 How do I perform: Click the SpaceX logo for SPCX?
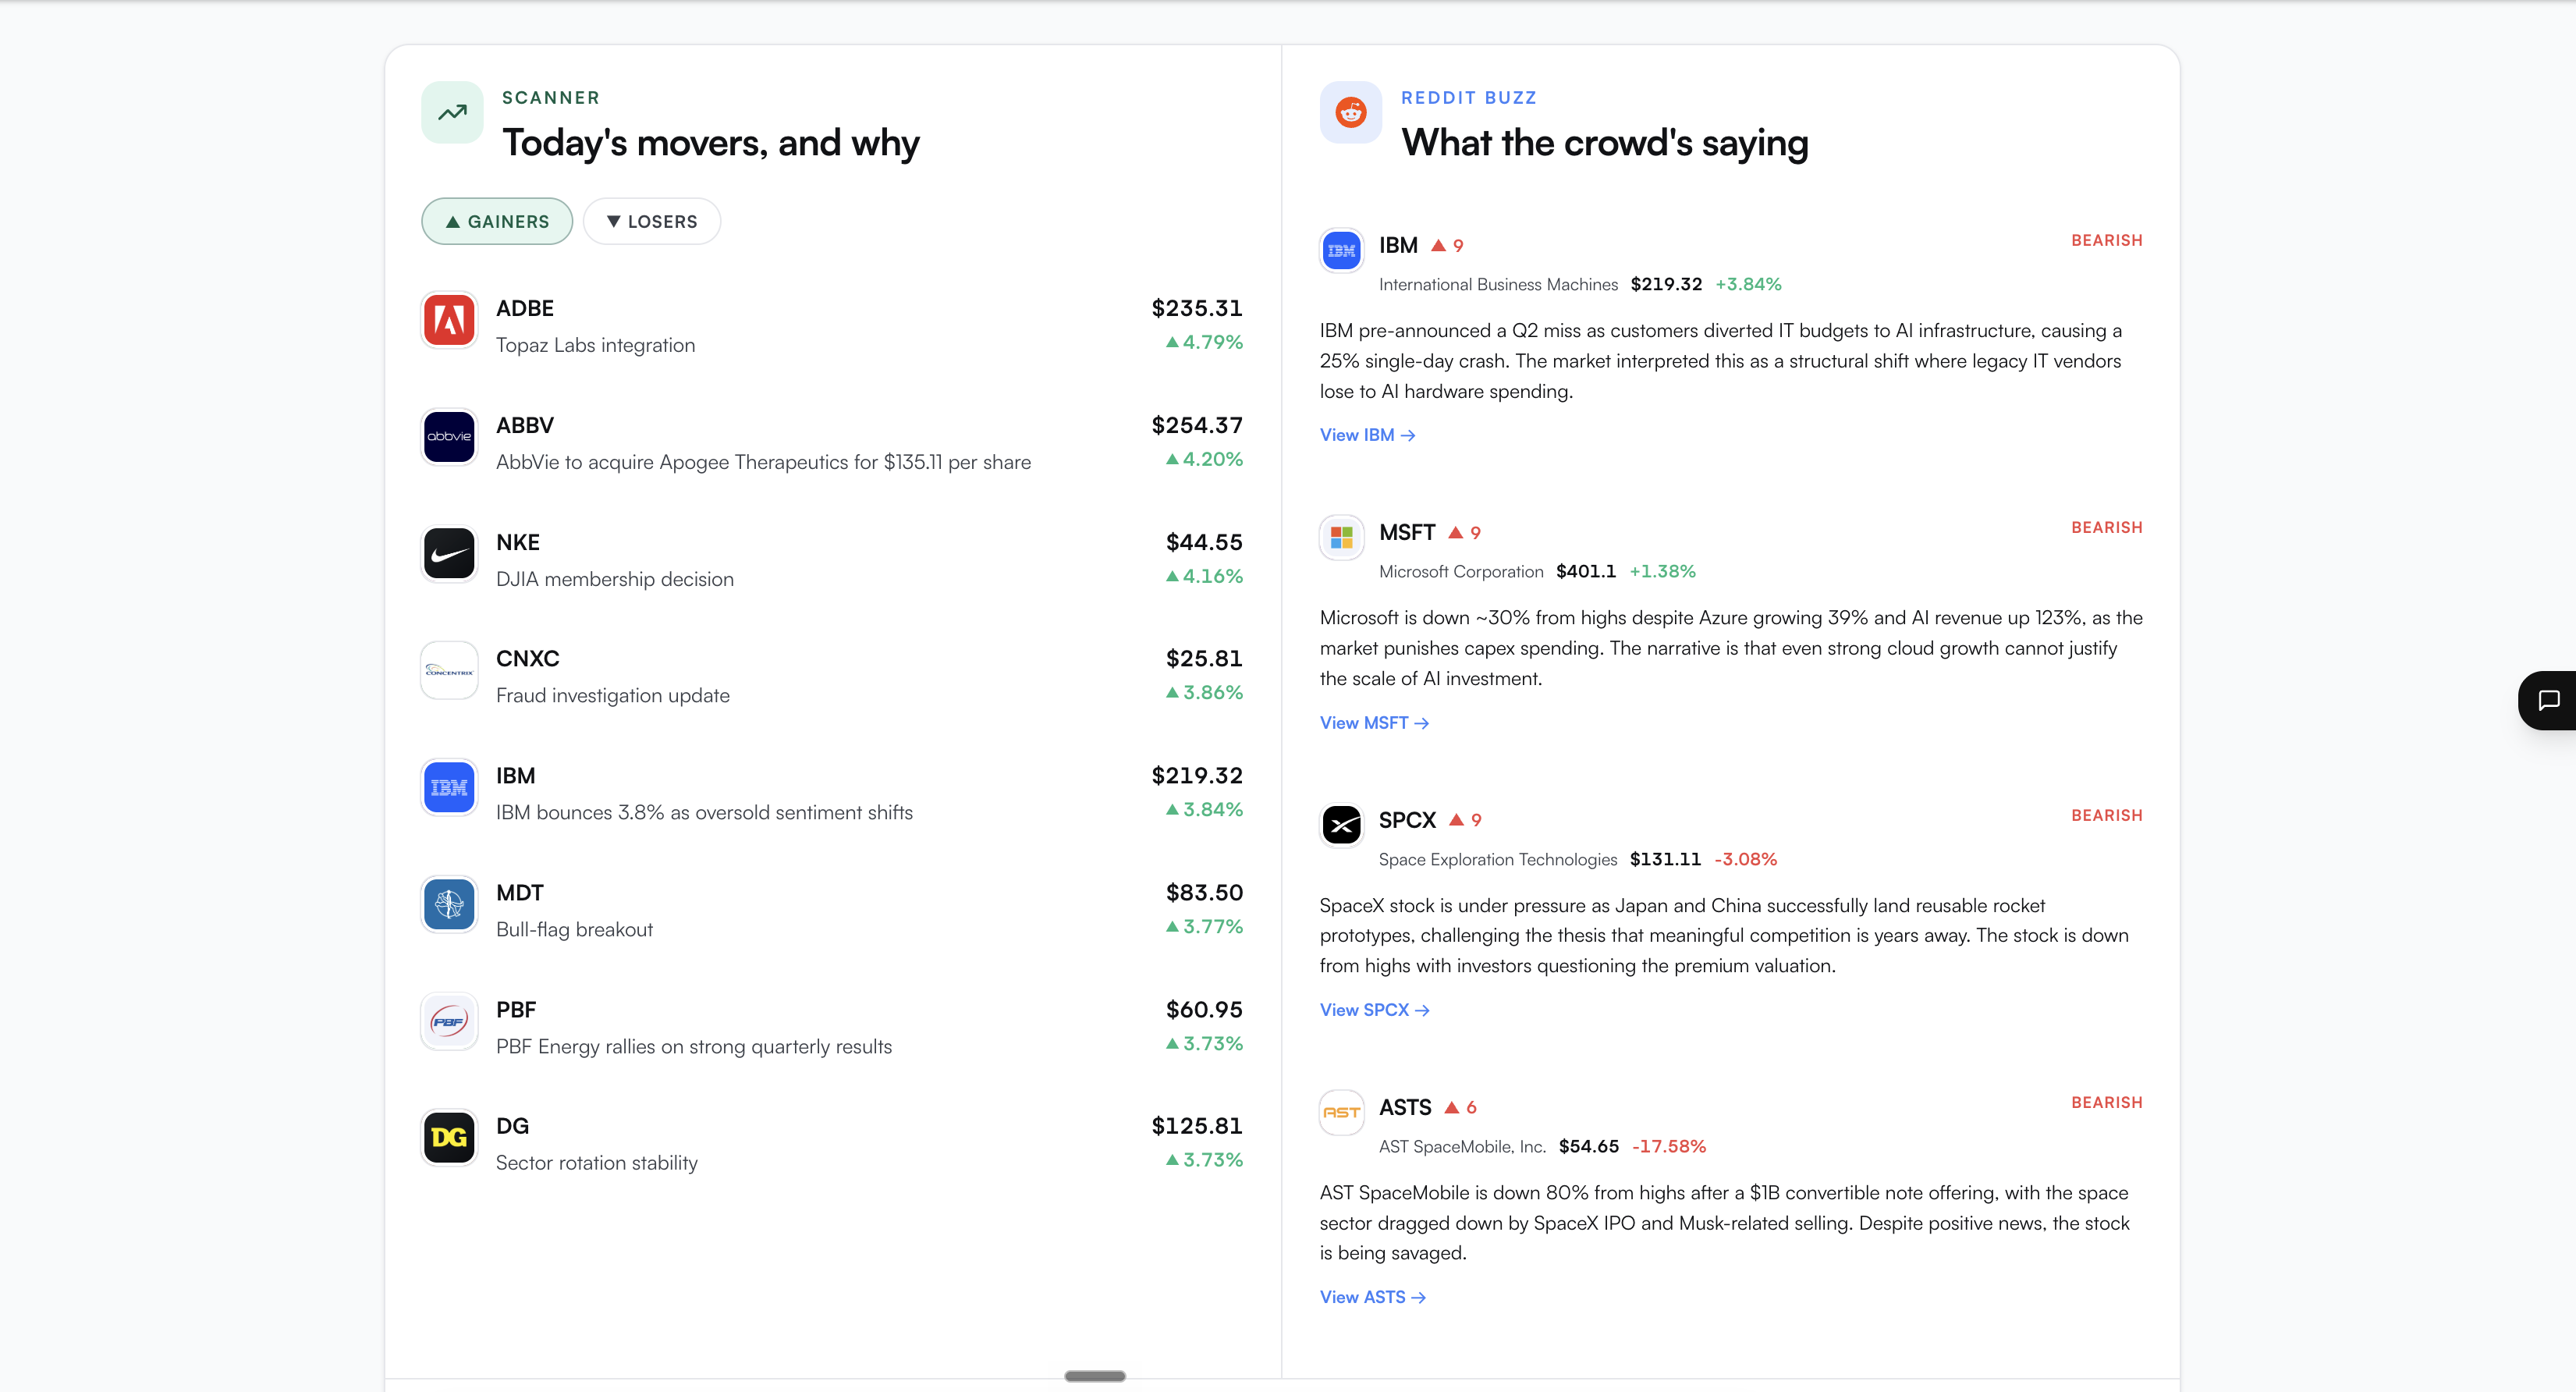pos(1342,825)
